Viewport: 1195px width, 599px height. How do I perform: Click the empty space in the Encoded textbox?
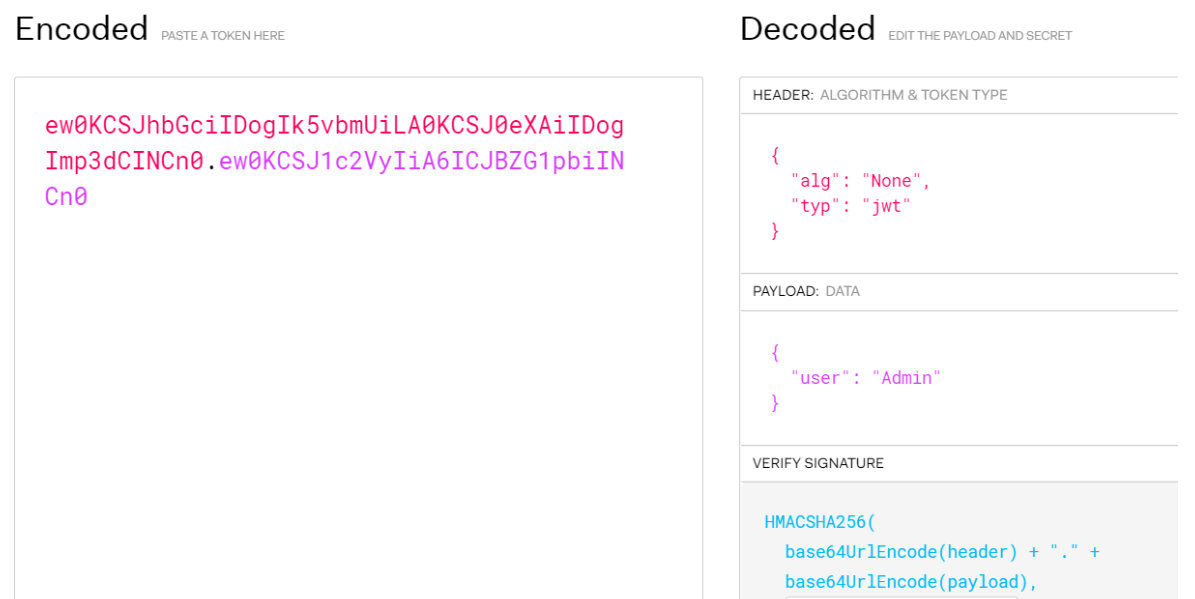click(358, 400)
